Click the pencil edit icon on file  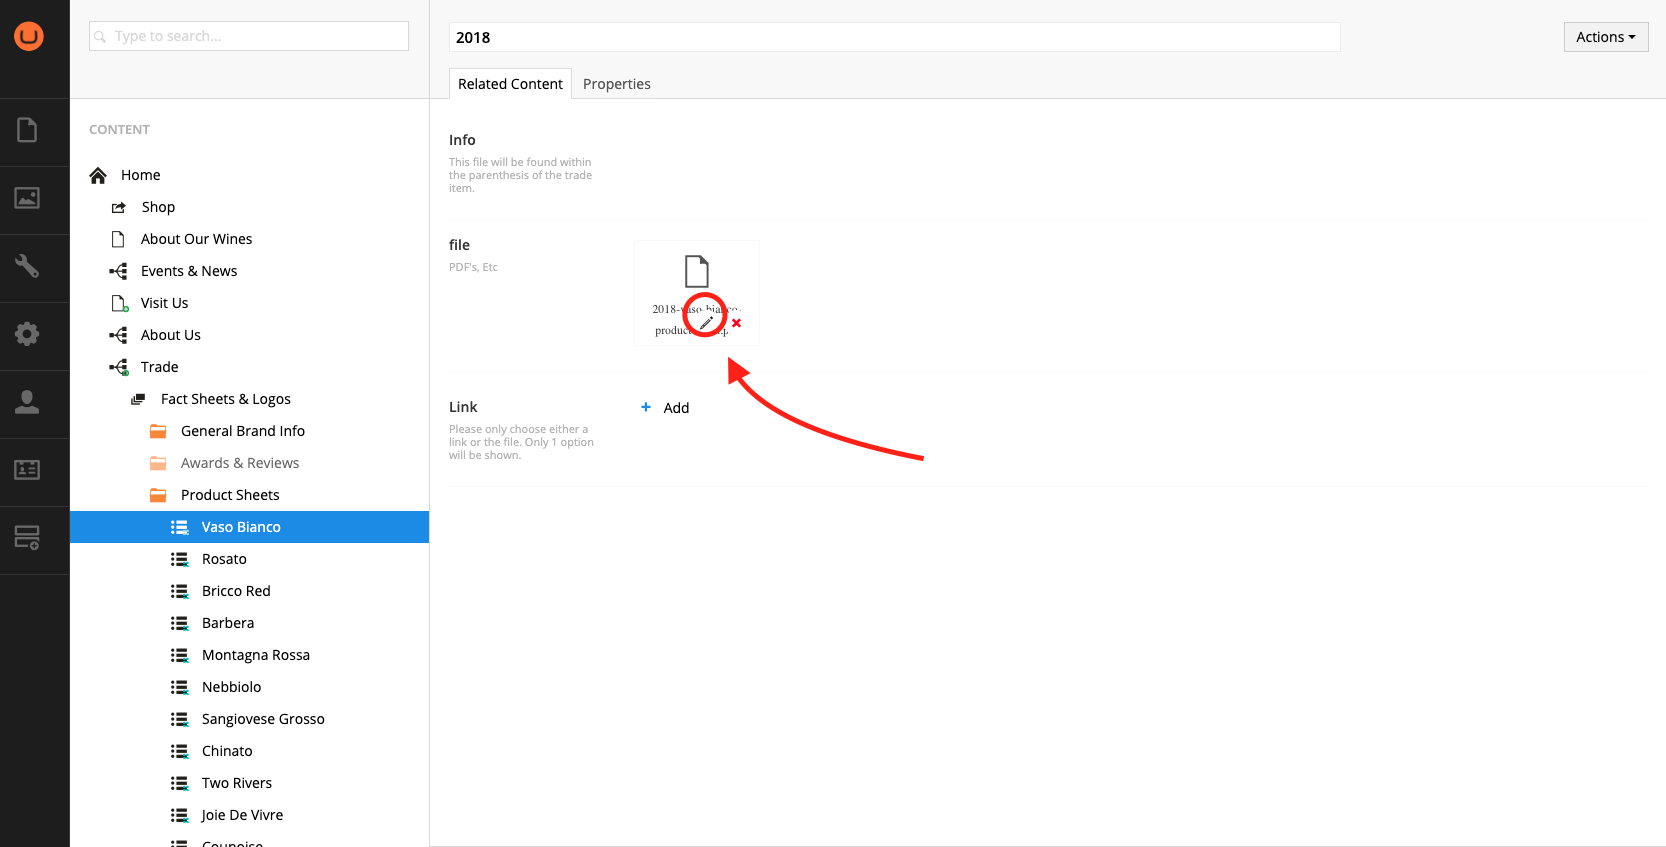point(706,323)
